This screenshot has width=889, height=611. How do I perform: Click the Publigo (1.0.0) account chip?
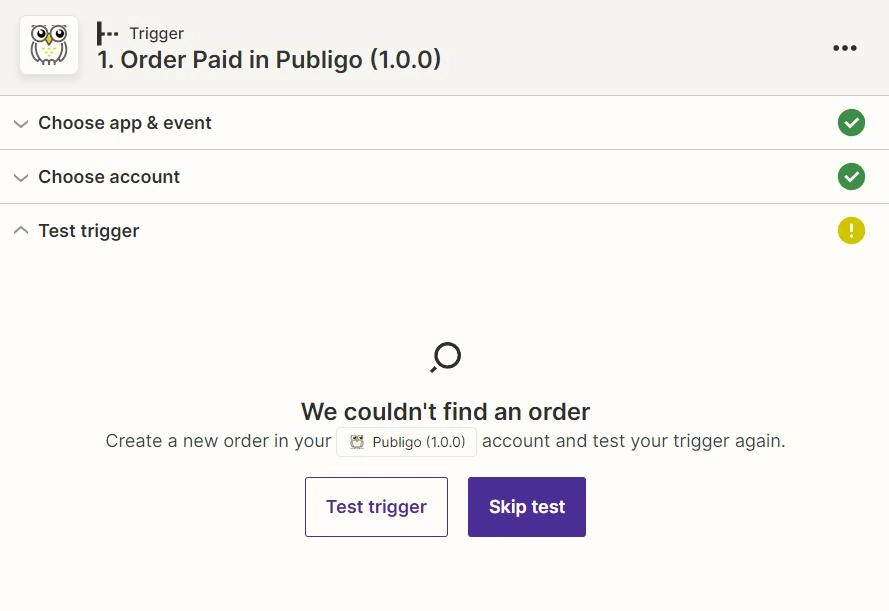click(x=407, y=442)
